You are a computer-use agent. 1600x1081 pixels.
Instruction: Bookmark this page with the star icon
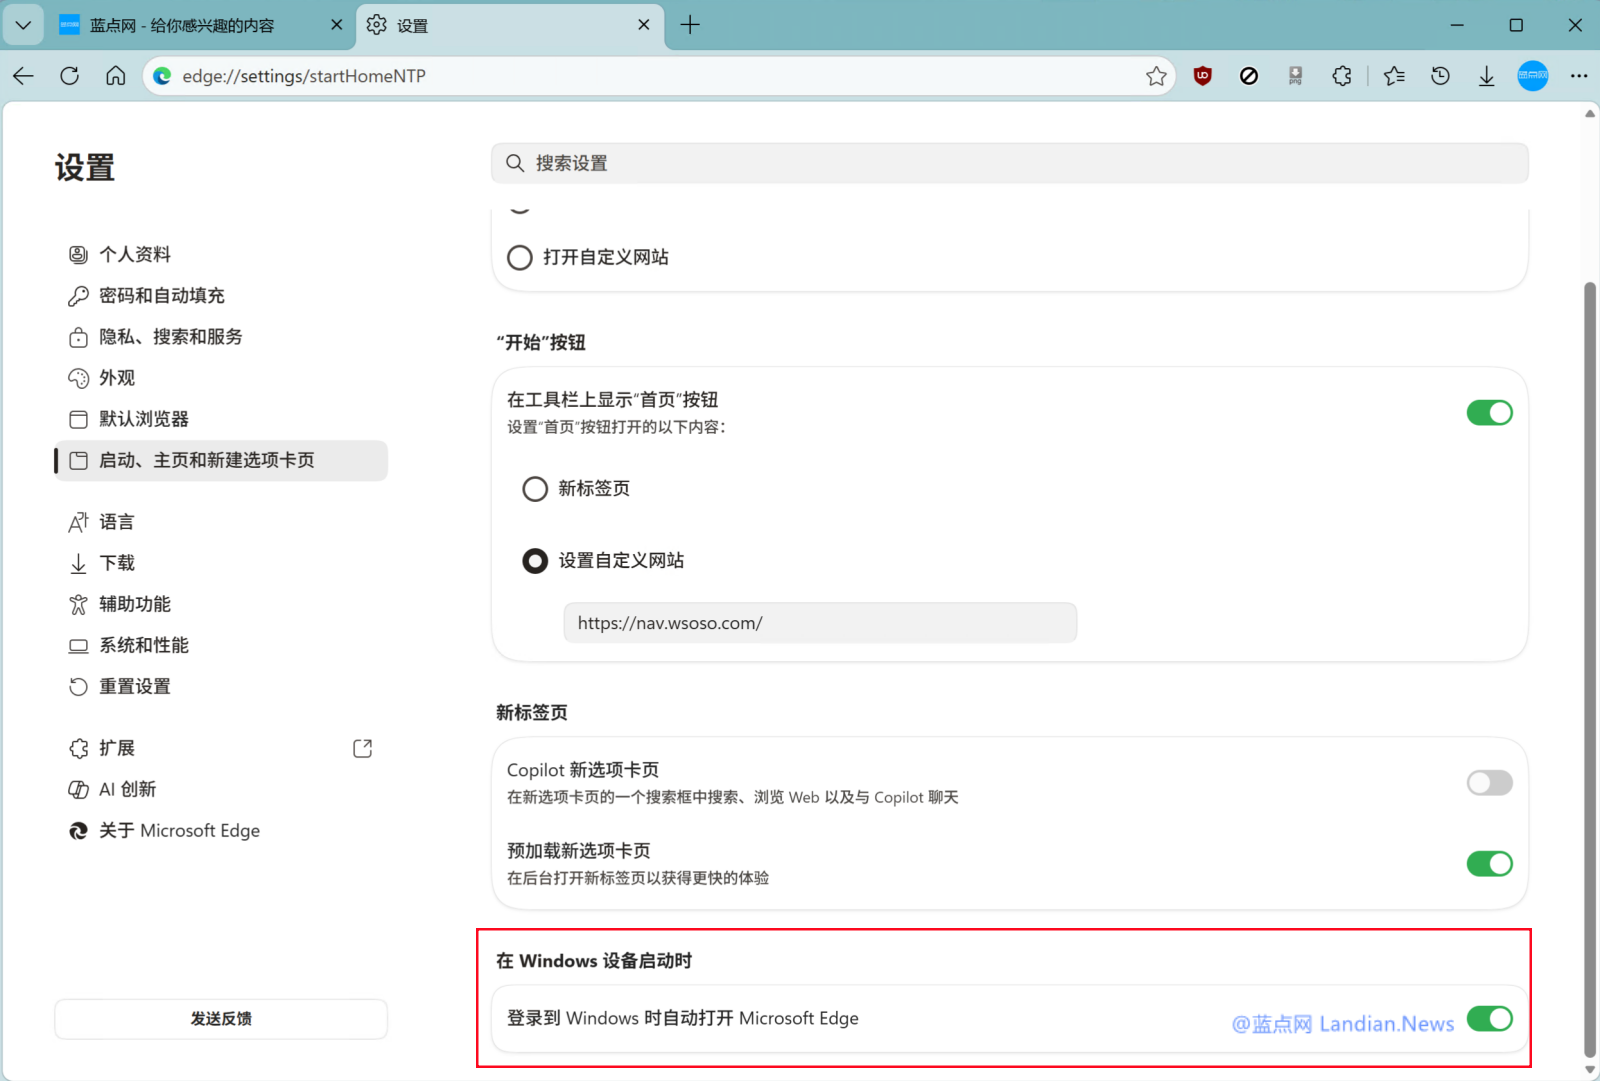[x=1157, y=75]
